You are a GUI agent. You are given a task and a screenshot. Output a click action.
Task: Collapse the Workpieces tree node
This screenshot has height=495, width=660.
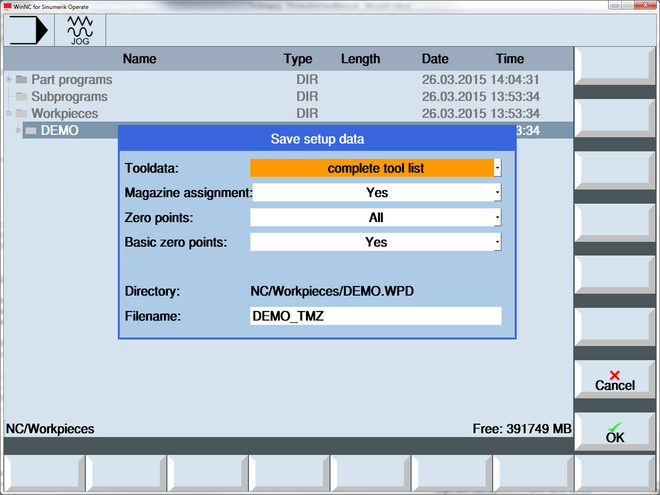click(9, 114)
